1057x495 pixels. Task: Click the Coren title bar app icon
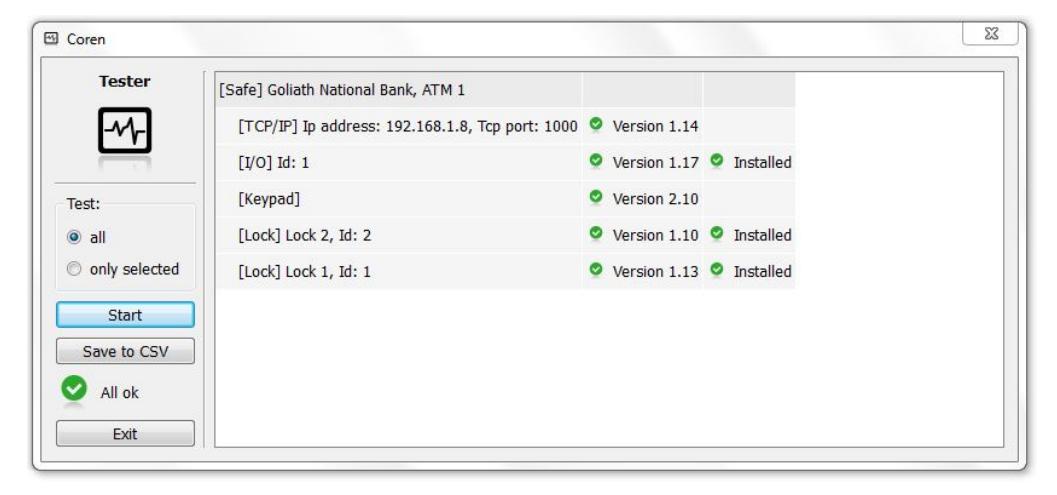pyautogui.click(x=51, y=38)
